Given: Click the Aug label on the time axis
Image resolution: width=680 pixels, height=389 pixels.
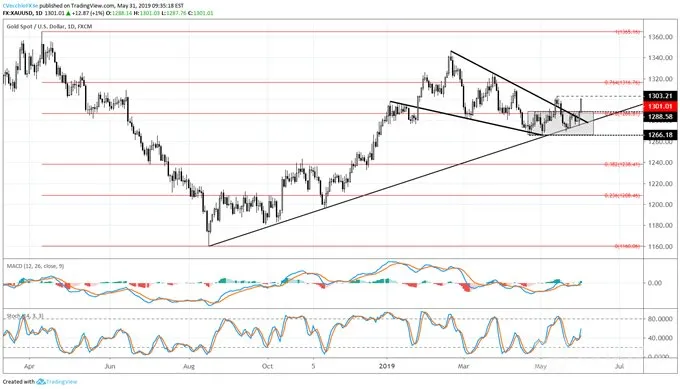Looking at the screenshot, I should click(189, 366).
